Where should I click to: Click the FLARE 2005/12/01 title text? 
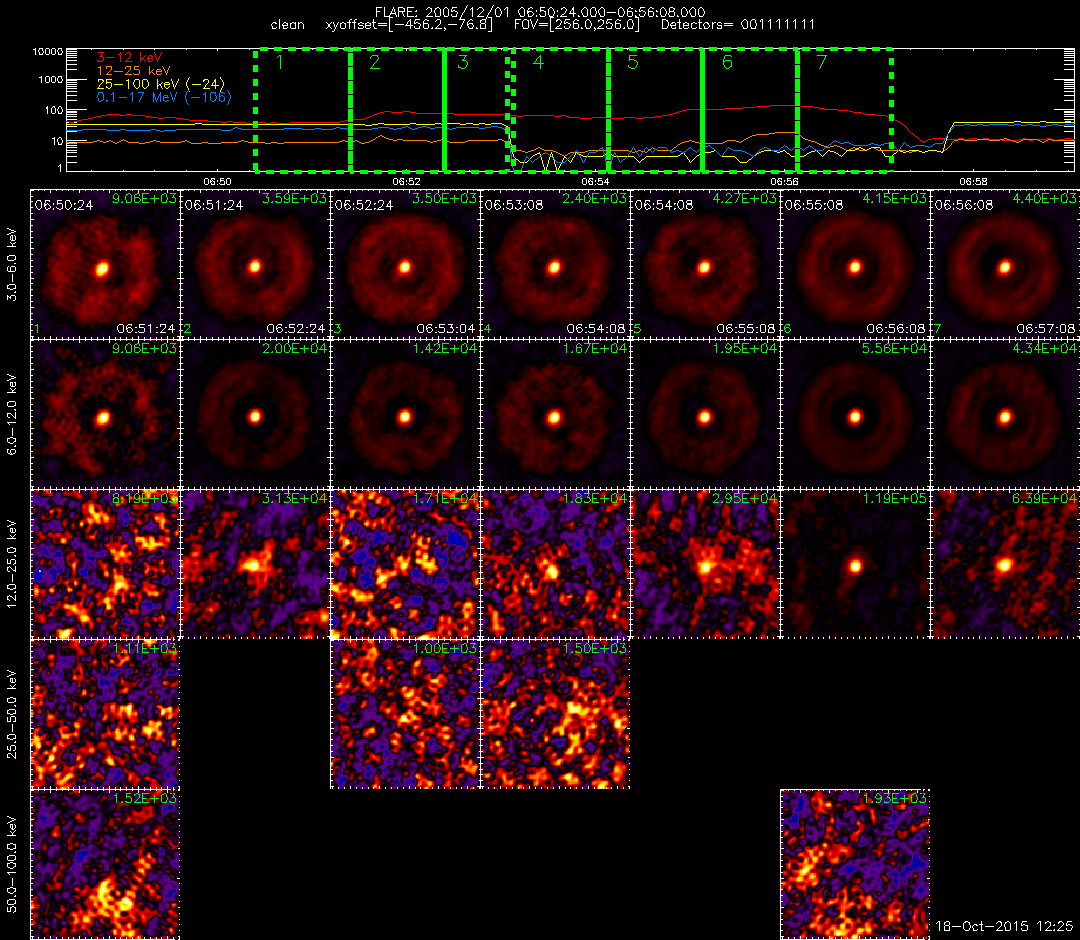540,12
